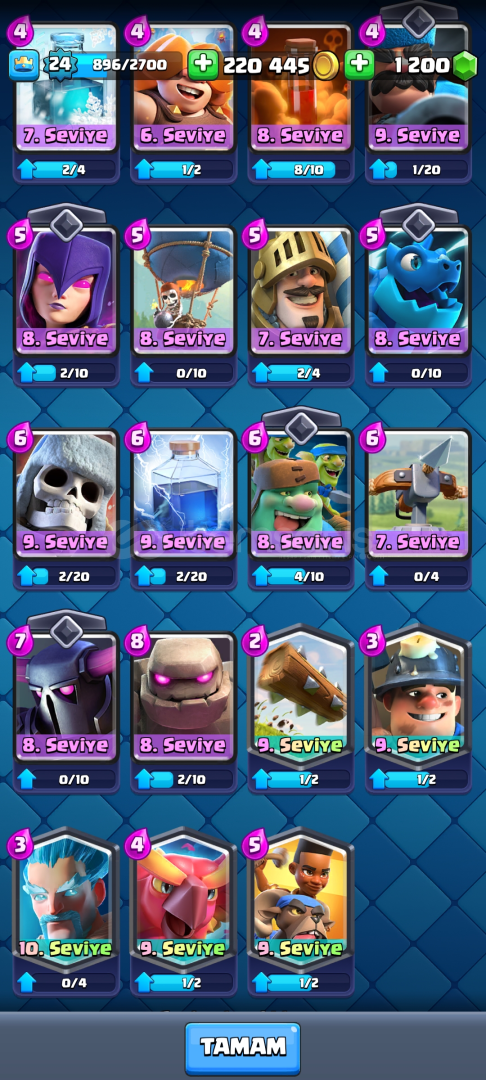This screenshot has width=486, height=1080.
Task: Click the green plus next to gold
Action: (x=202, y=65)
